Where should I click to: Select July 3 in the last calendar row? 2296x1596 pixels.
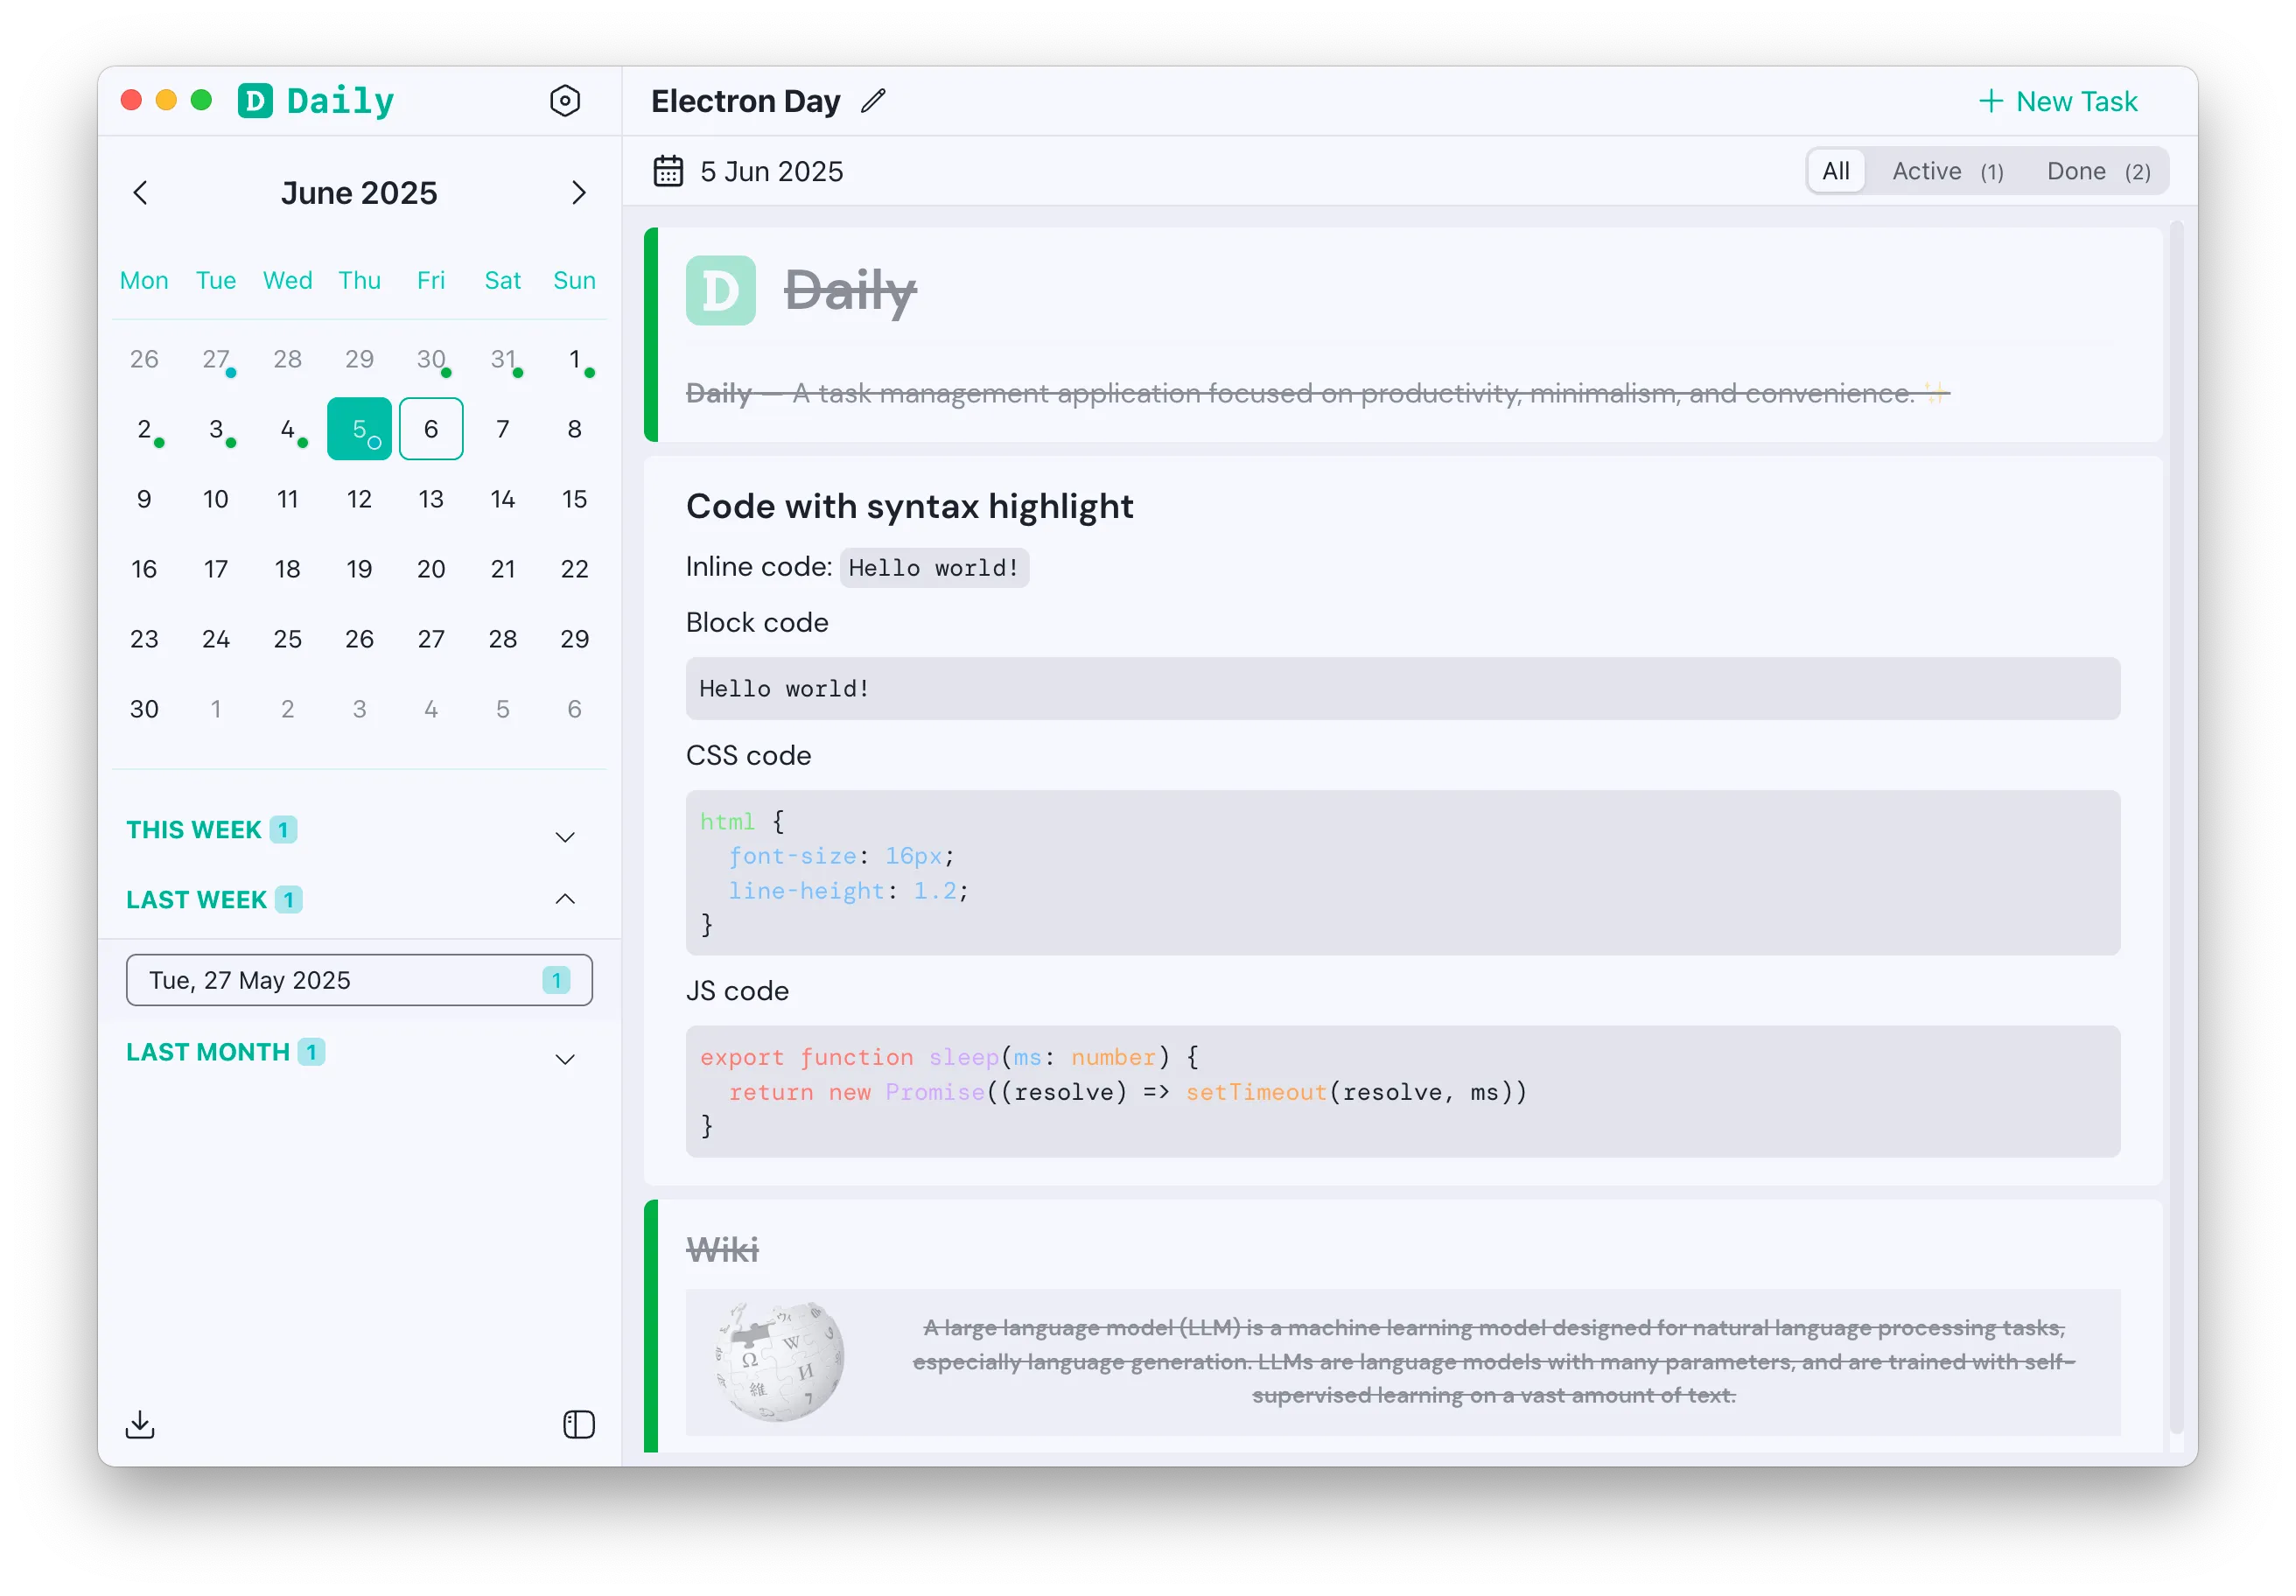[x=359, y=709]
